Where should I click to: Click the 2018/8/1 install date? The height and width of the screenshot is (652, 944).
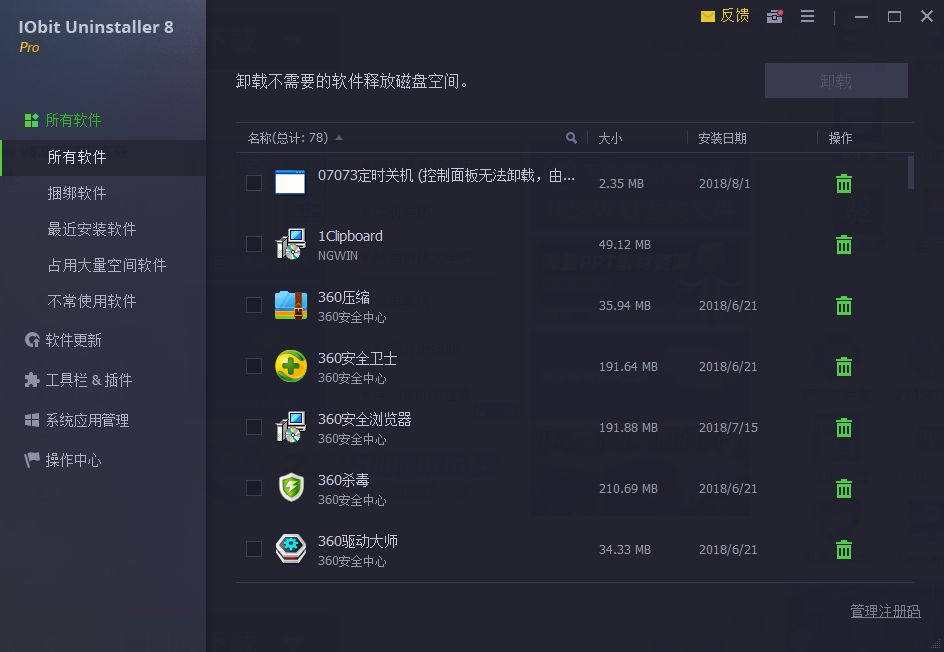point(724,184)
